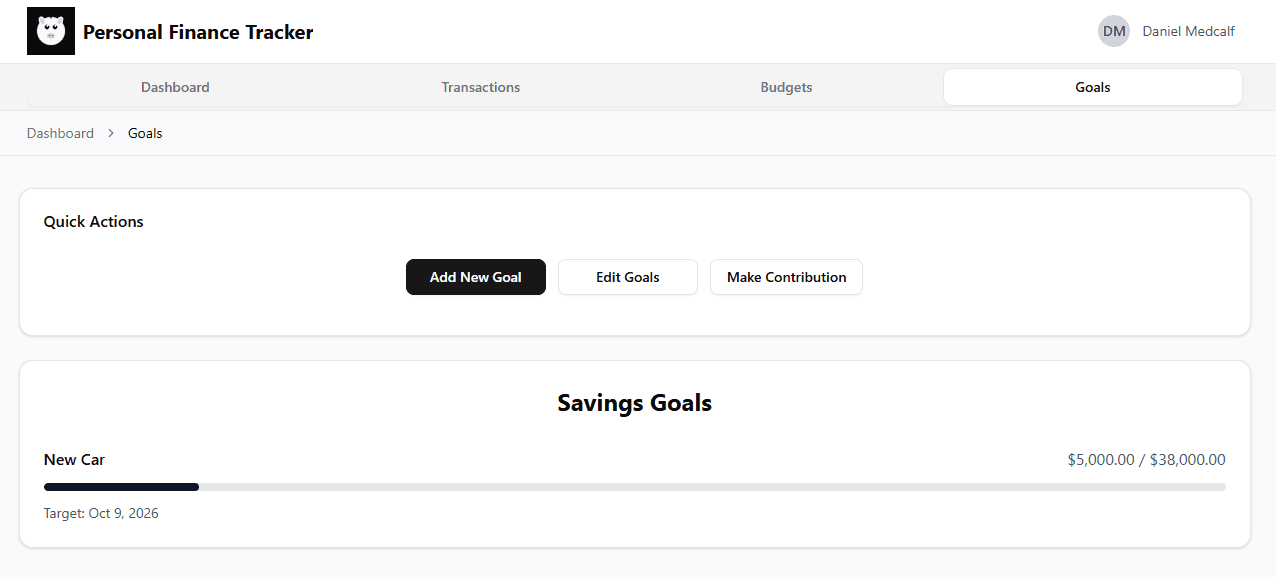This screenshot has width=1276, height=577.
Task: Select the Goals tab
Action: 1092,87
